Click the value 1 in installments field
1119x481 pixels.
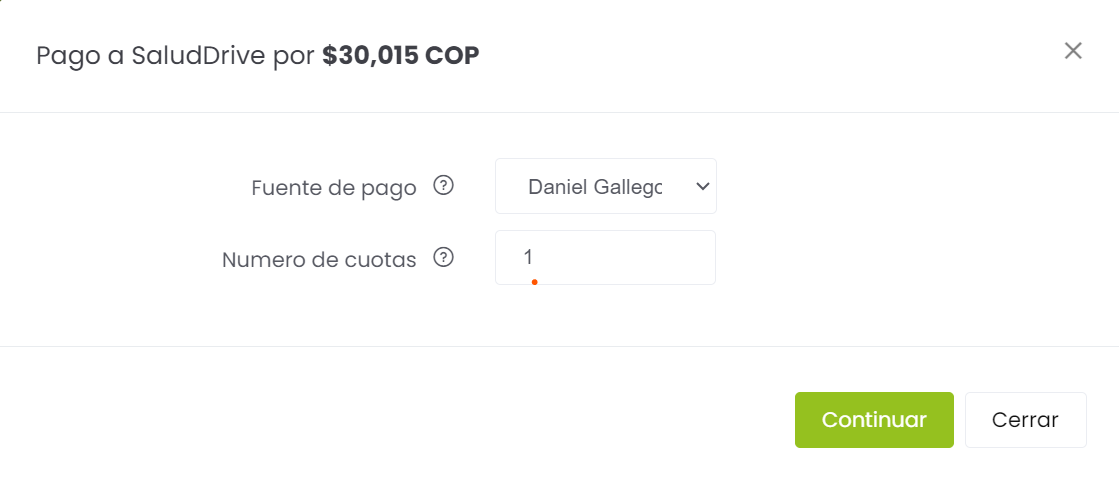(528, 258)
